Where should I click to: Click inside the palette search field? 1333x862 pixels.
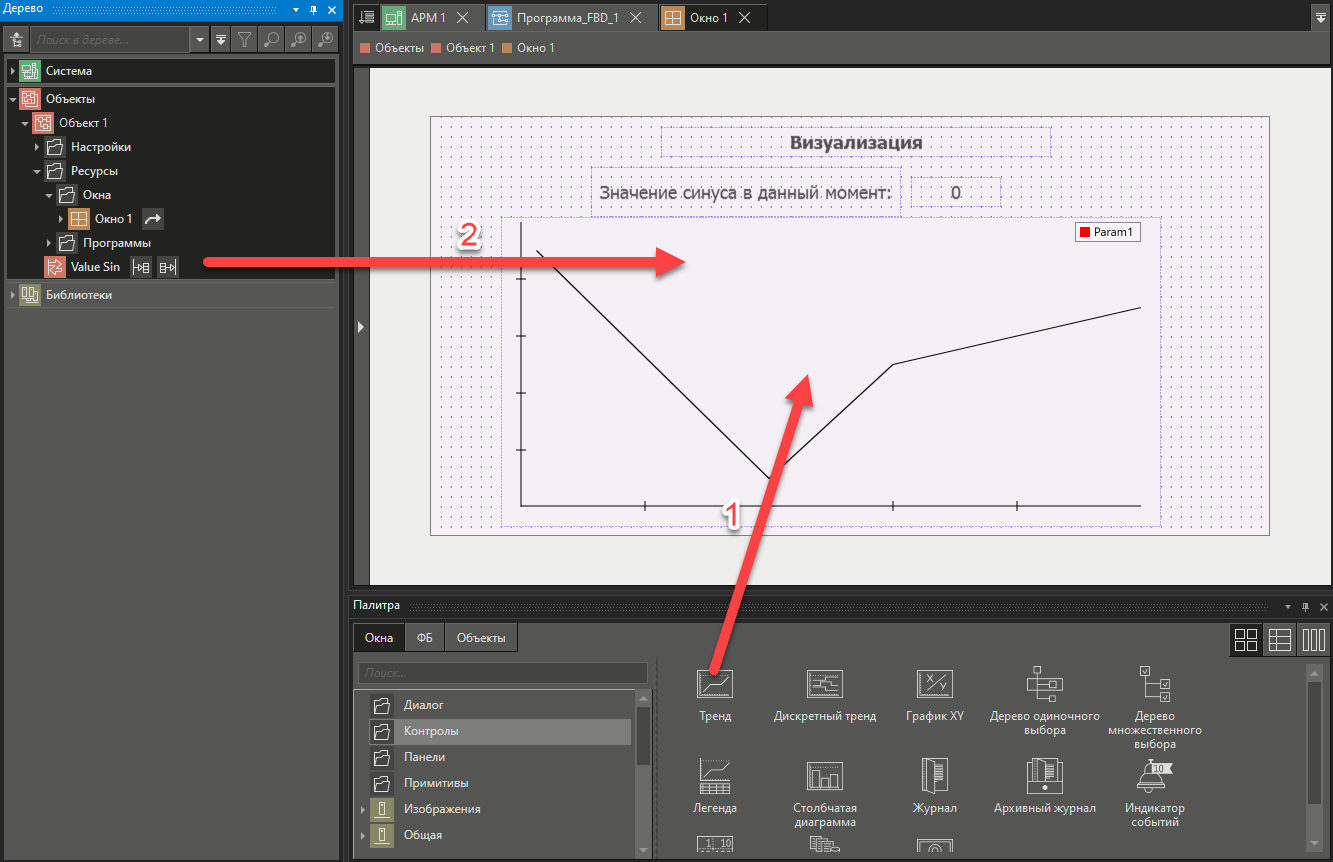click(x=502, y=673)
